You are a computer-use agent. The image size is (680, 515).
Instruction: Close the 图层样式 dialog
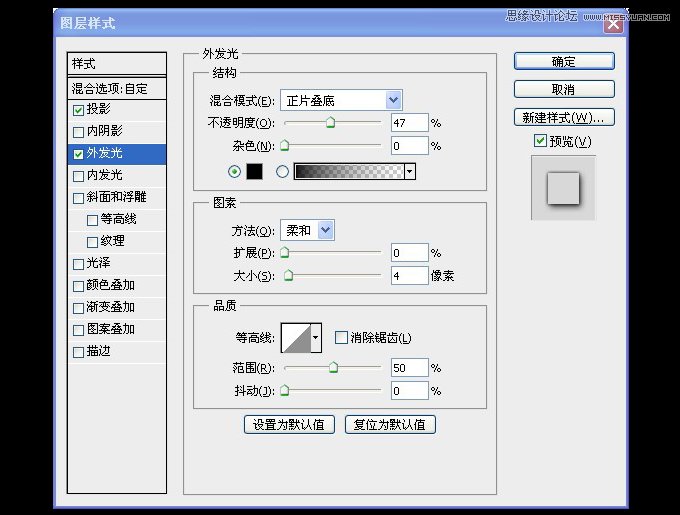point(613,24)
